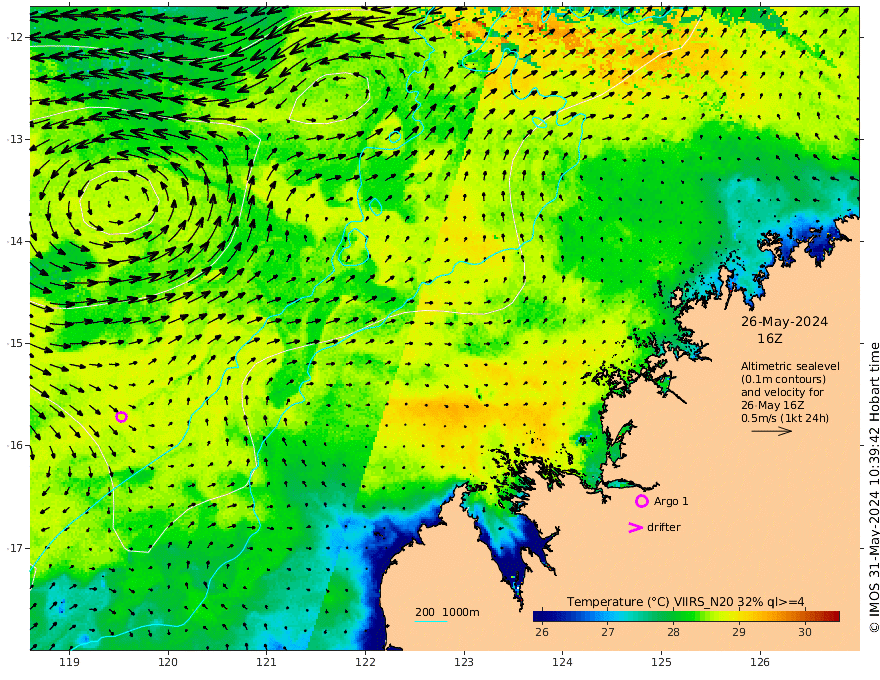Click longitude axis label 119
Screen dimensions: 880x680
[69, 662]
